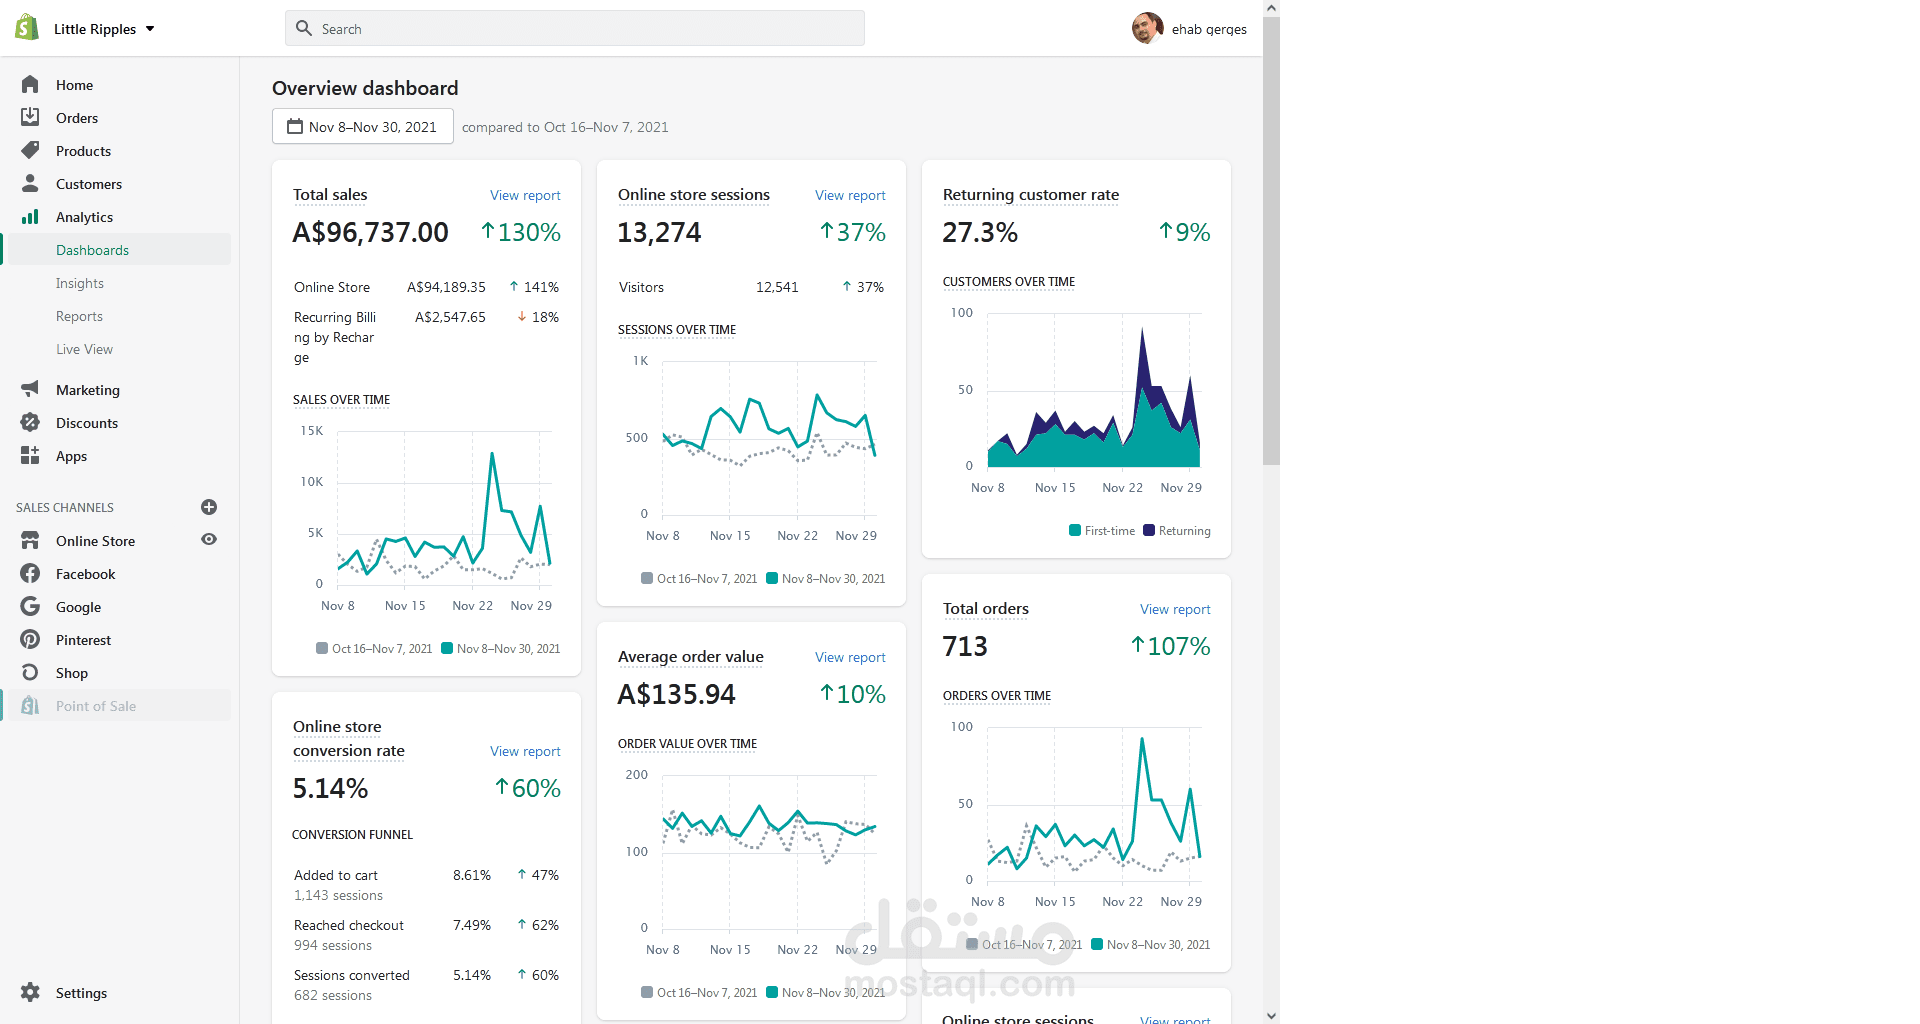1920x1024 pixels.
Task: Select Live View in Analytics submenu
Action: click(x=84, y=349)
